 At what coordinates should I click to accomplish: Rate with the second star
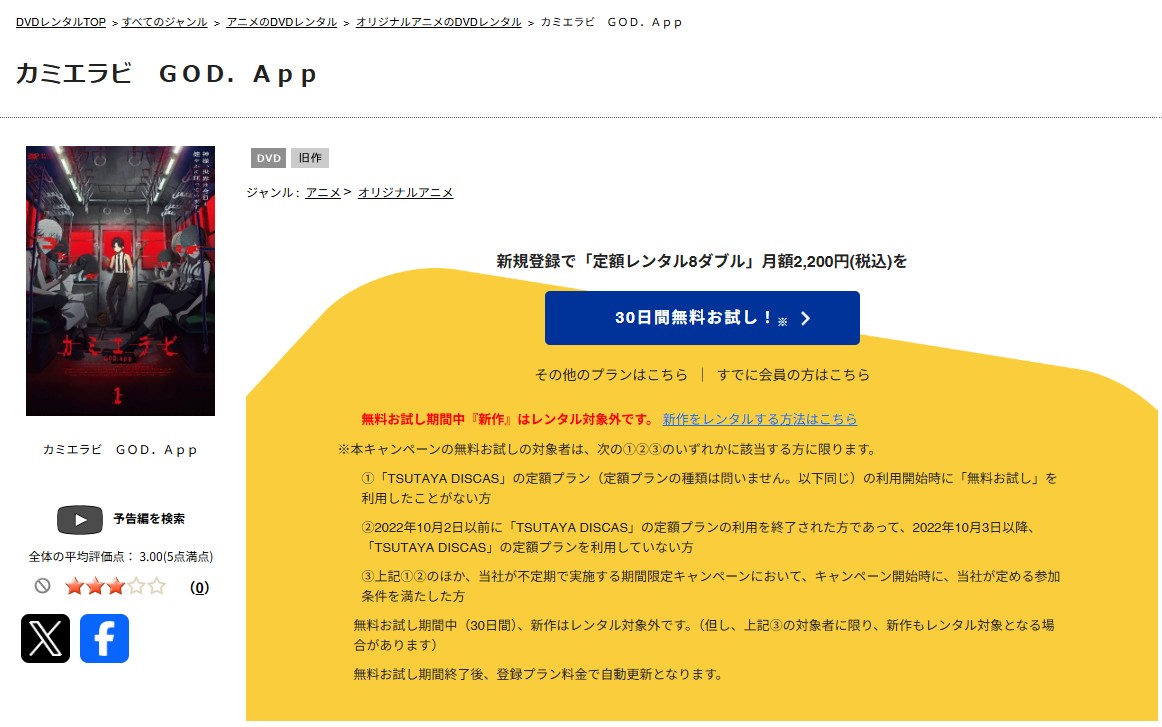tap(96, 587)
